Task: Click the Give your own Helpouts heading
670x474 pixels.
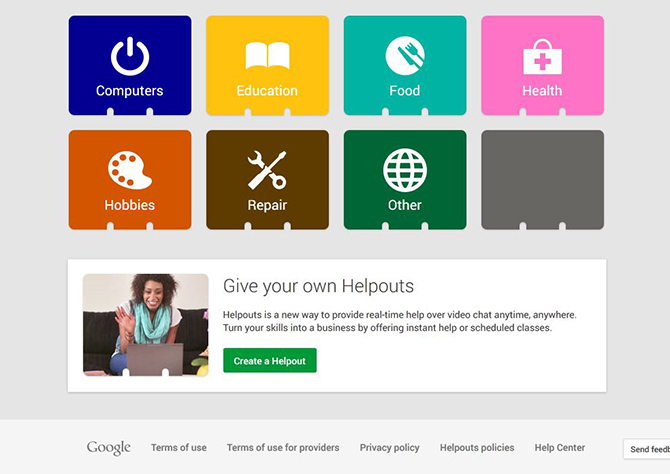Action: [318, 286]
